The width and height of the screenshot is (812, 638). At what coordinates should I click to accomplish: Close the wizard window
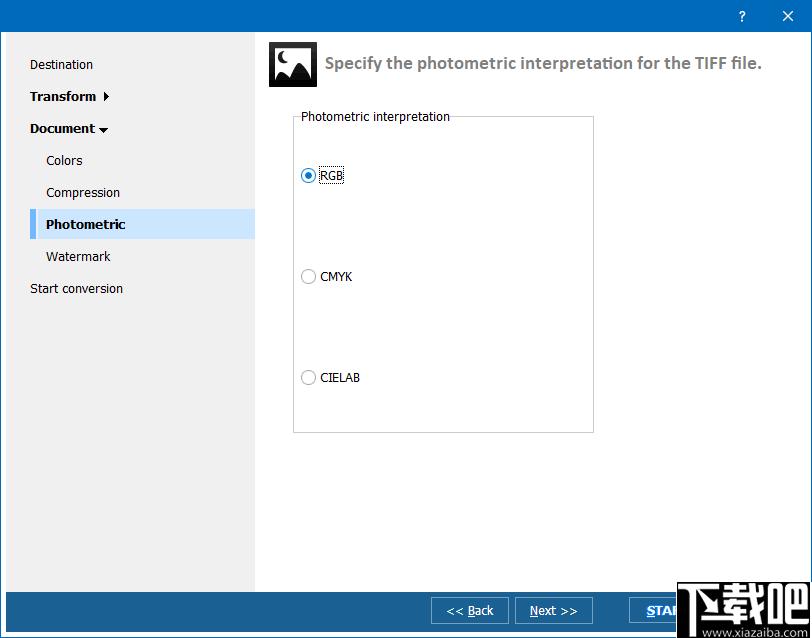pos(788,17)
